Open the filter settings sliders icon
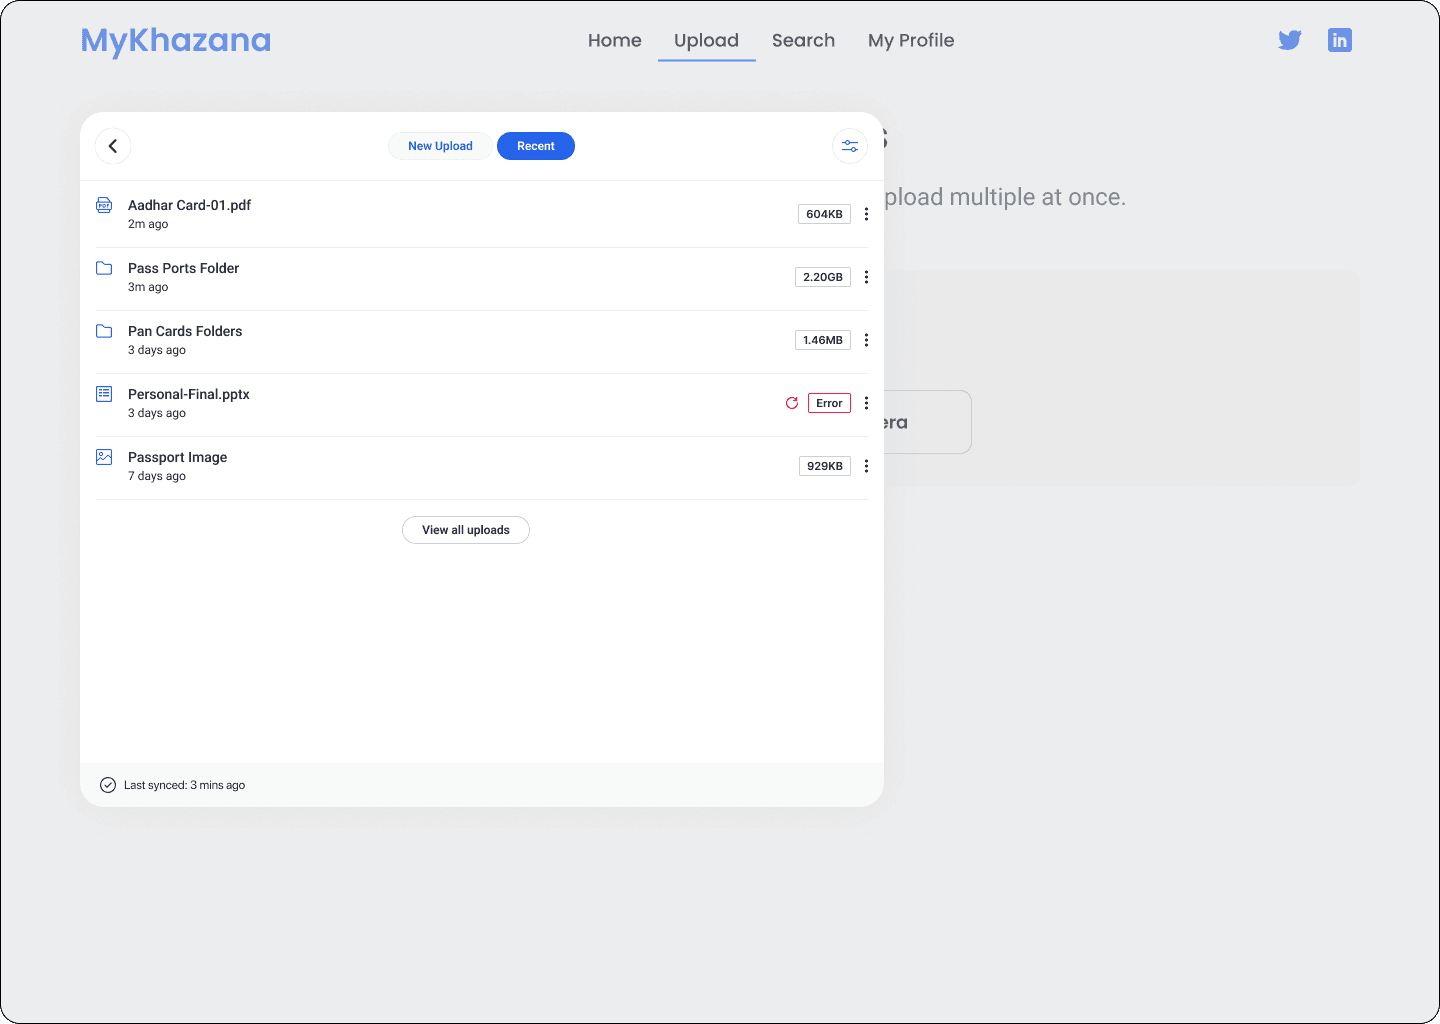Image resolution: width=1440 pixels, height=1024 pixels. tap(850, 146)
